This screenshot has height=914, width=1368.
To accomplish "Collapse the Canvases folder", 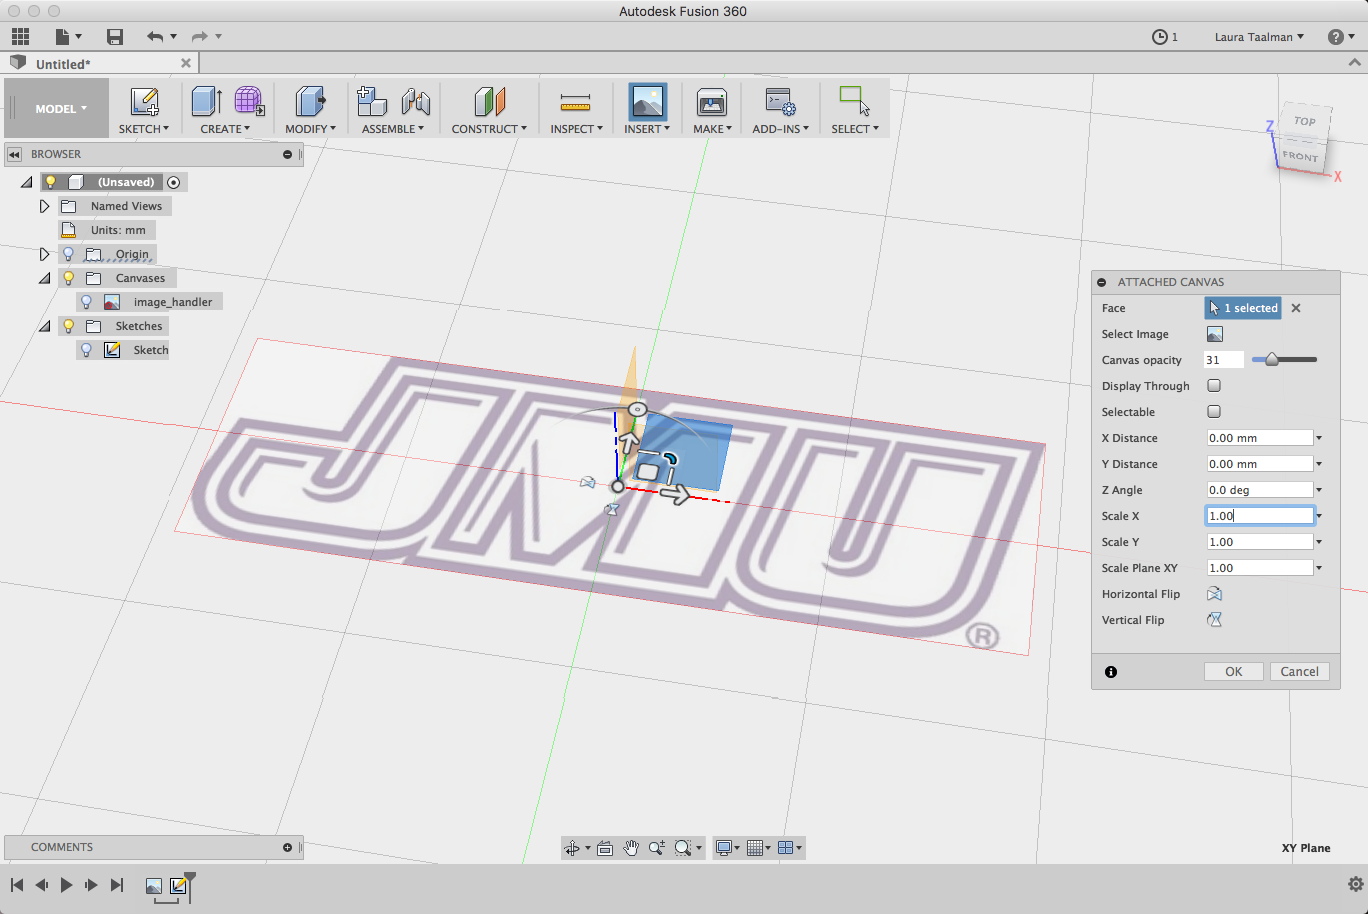I will [x=44, y=278].
